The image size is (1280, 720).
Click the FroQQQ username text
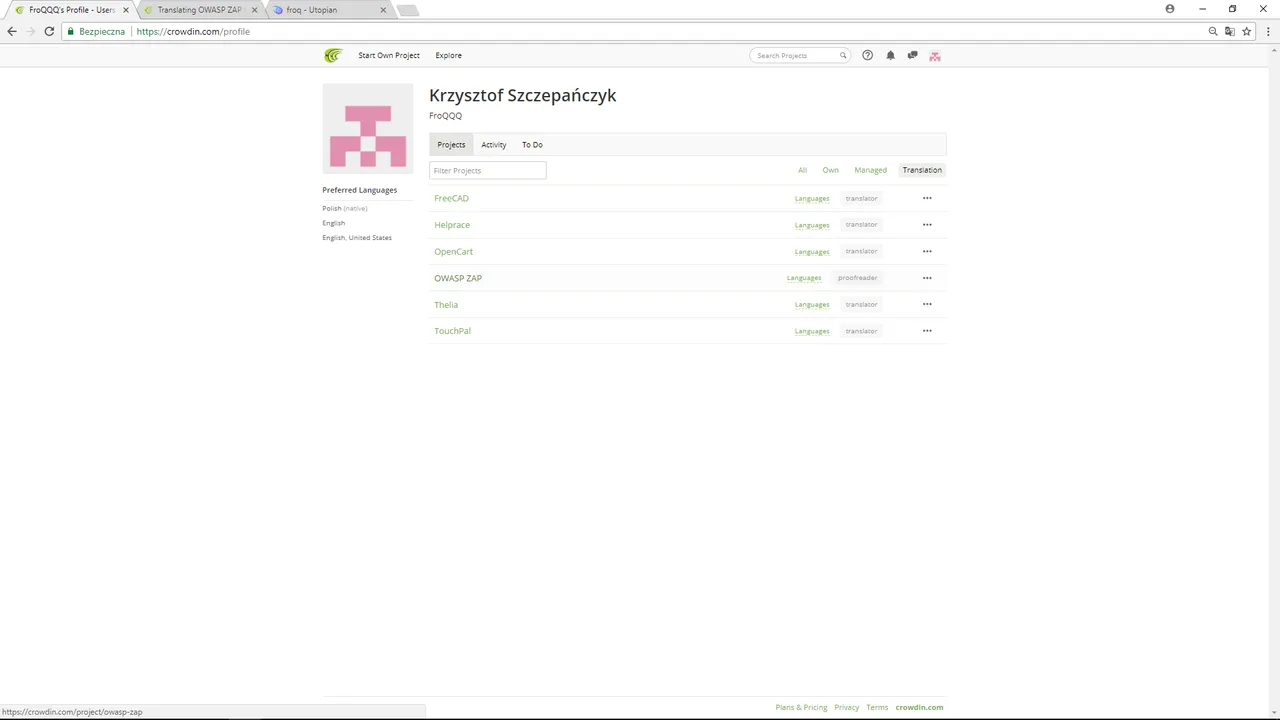(x=446, y=116)
